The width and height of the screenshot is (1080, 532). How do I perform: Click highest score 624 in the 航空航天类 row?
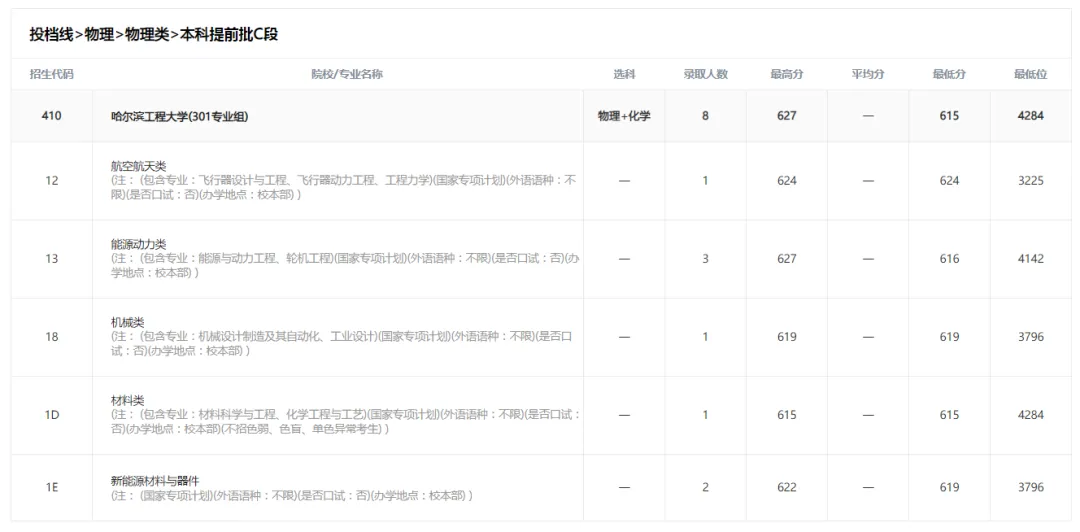click(x=787, y=181)
